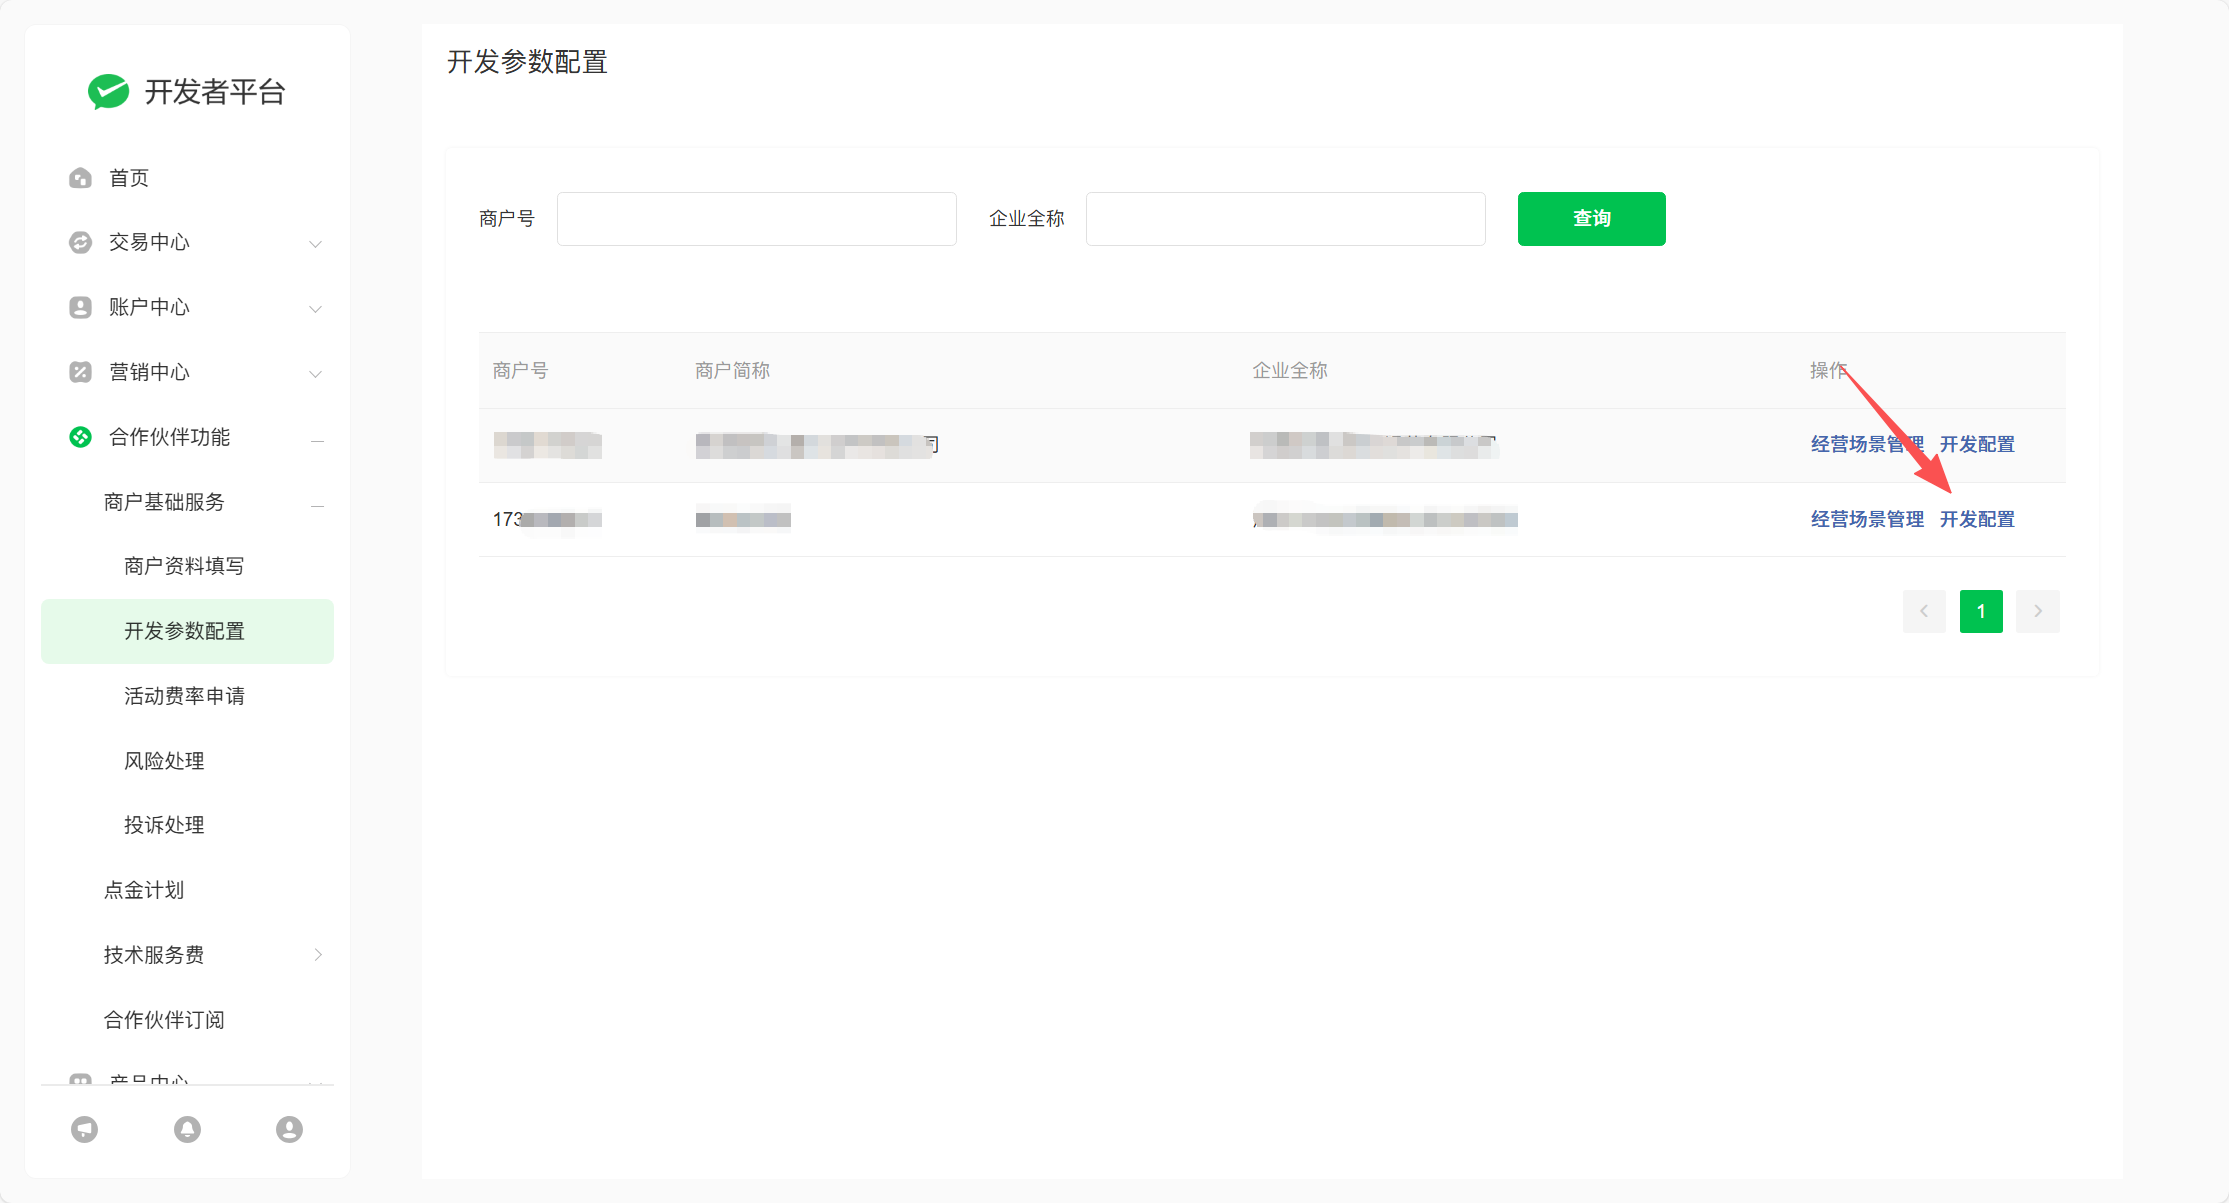This screenshot has width=2229, height=1203.
Task: Open notifications bell icon at bottom
Action: click(x=187, y=1129)
